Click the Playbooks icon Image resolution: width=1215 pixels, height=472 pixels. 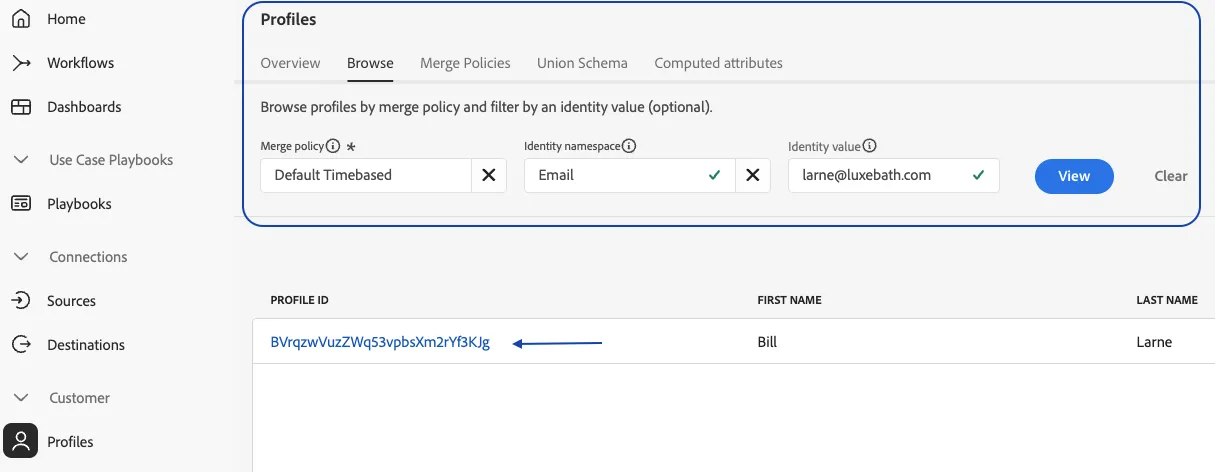pyautogui.click(x=21, y=204)
